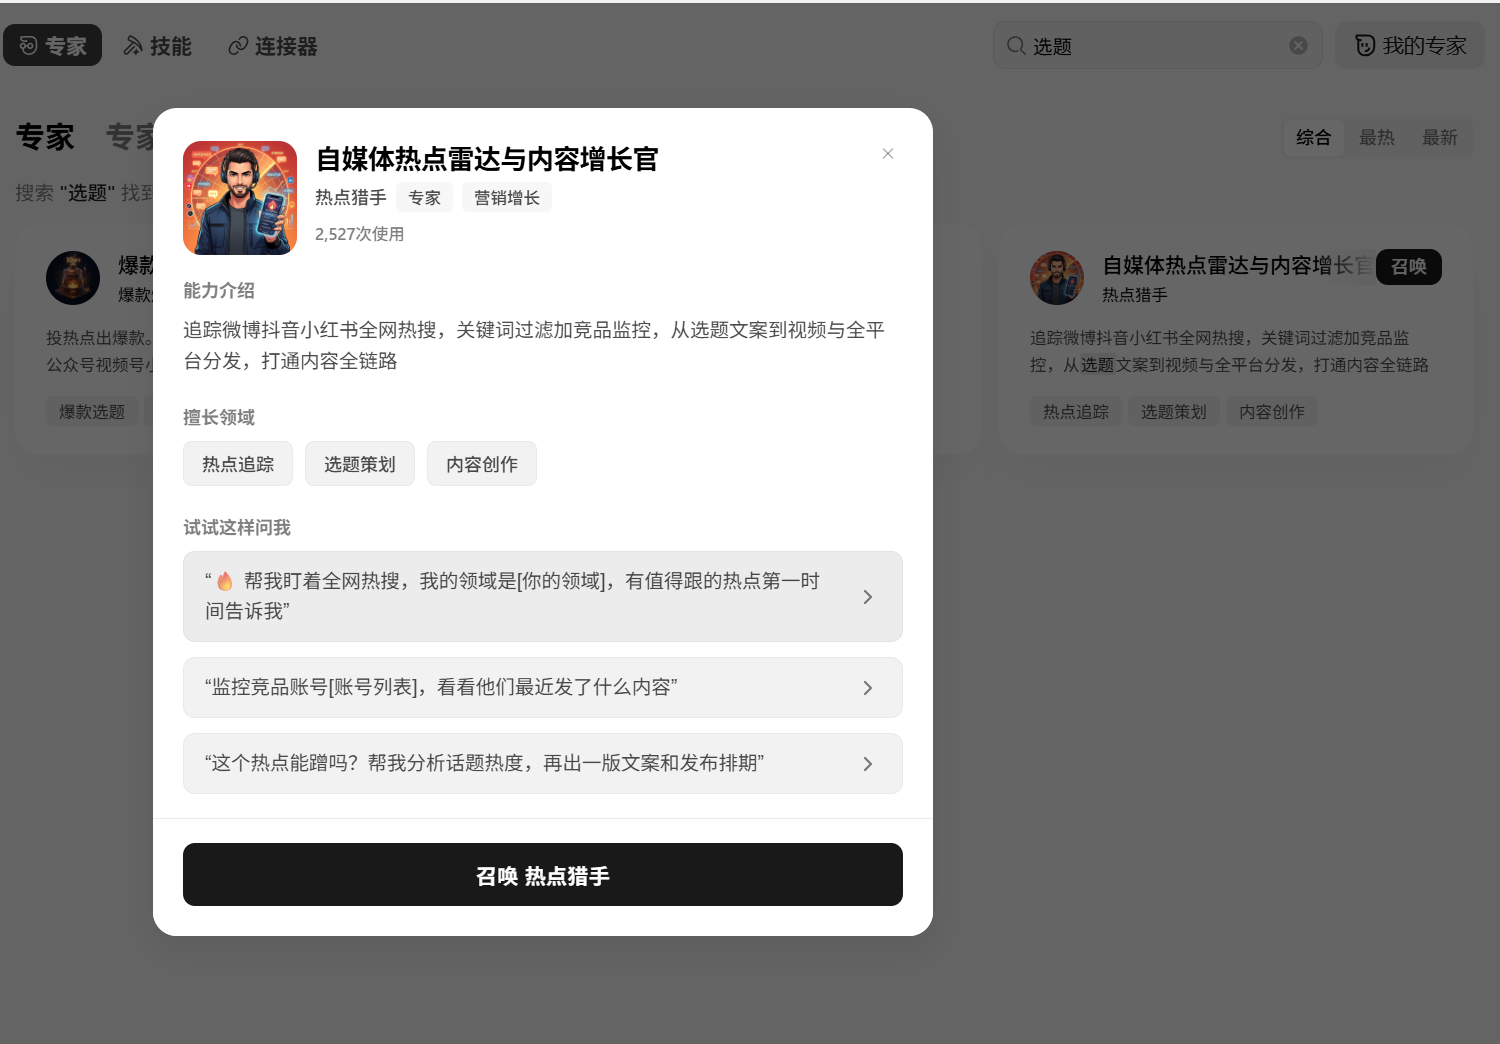Summon the expert with 召唤 热点猎手 button

click(543, 875)
